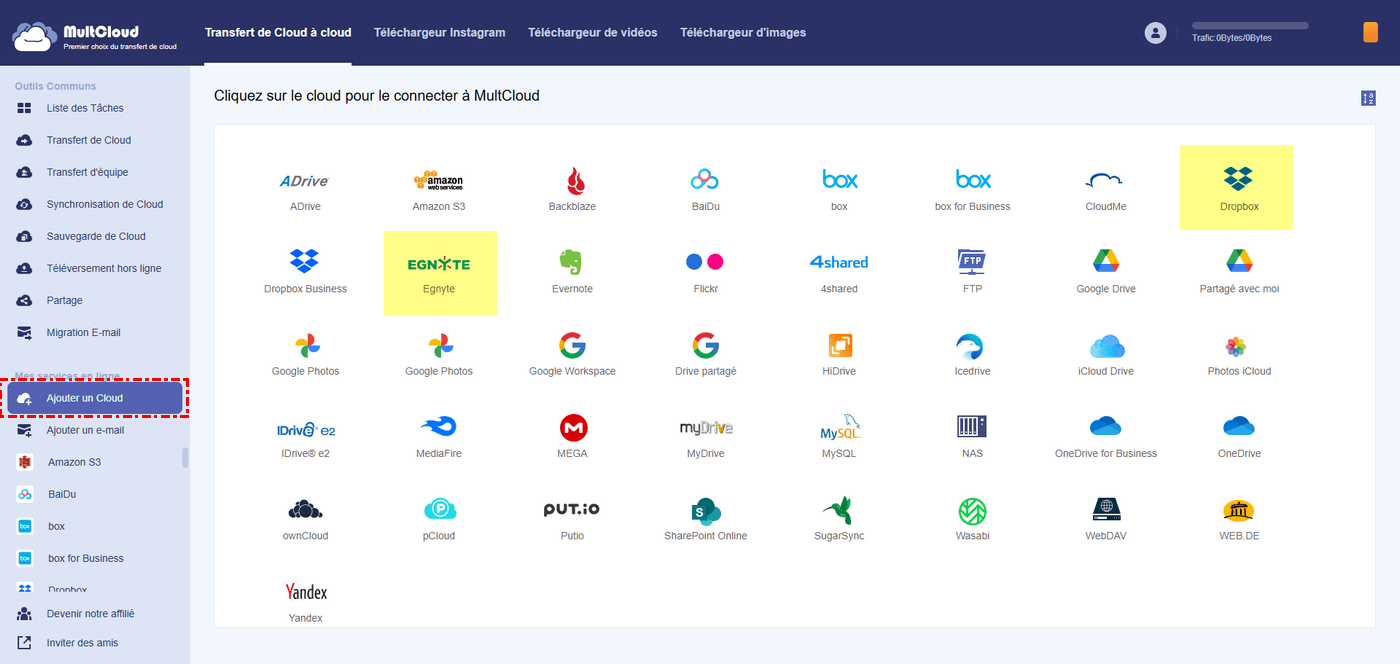This screenshot has width=1400, height=664.
Task: Click the box for Business icon in grid
Action: [x=972, y=180]
